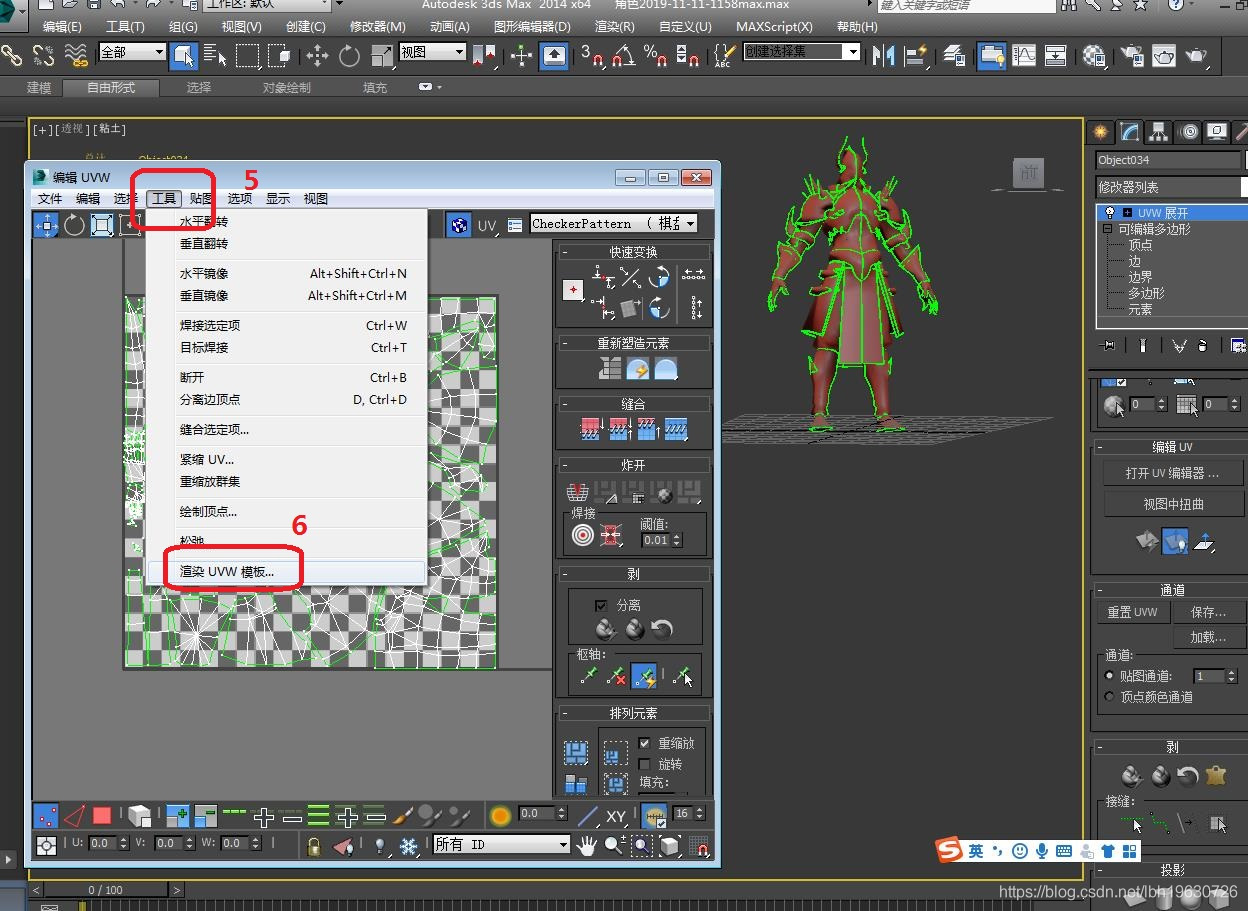
Task: Click the lock selection padlock icon
Action: [314, 846]
